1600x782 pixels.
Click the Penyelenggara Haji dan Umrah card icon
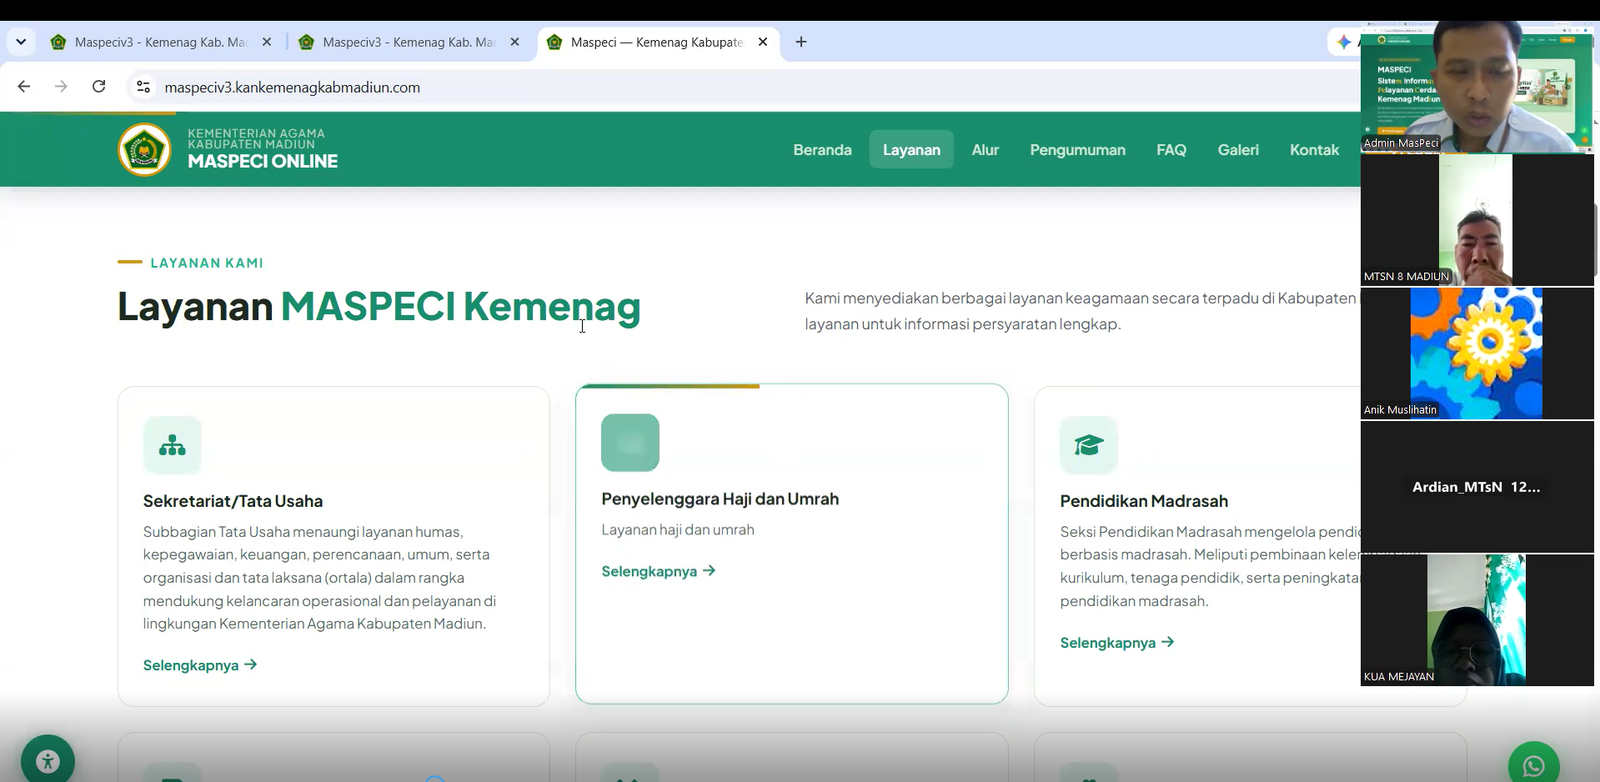click(630, 442)
